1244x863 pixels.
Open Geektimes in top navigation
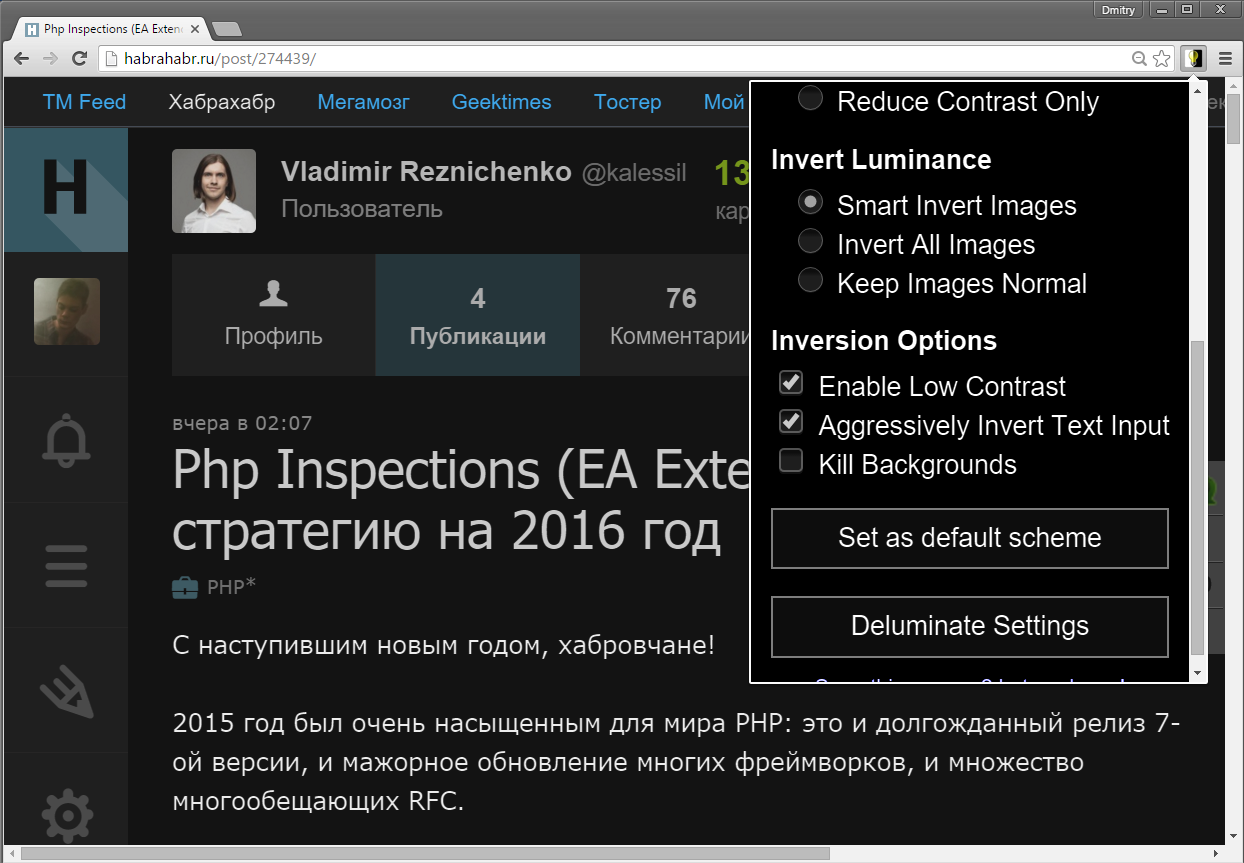click(x=502, y=102)
